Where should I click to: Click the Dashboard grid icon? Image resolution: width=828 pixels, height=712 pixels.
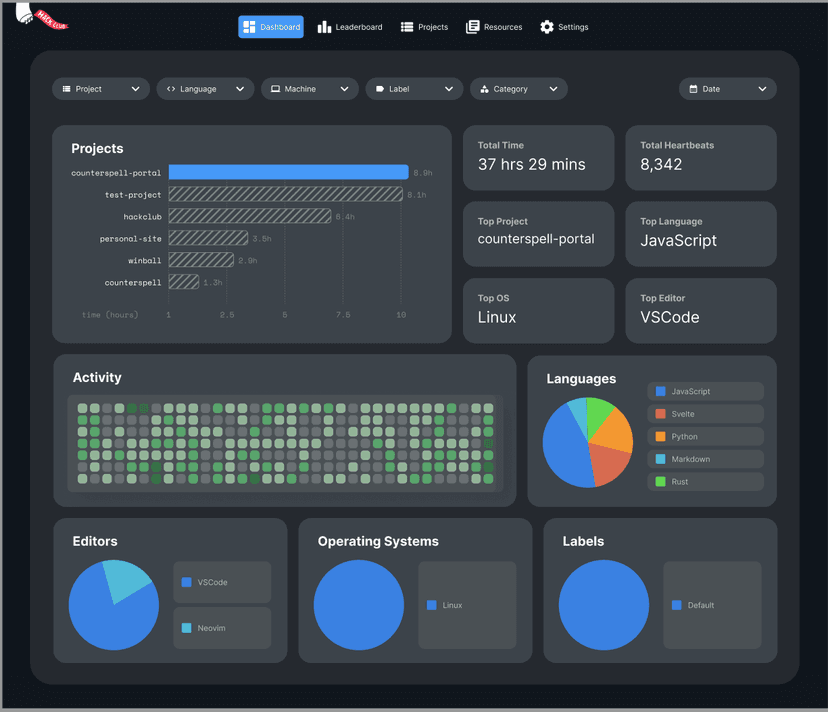pyautogui.click(x=250, y=27)
